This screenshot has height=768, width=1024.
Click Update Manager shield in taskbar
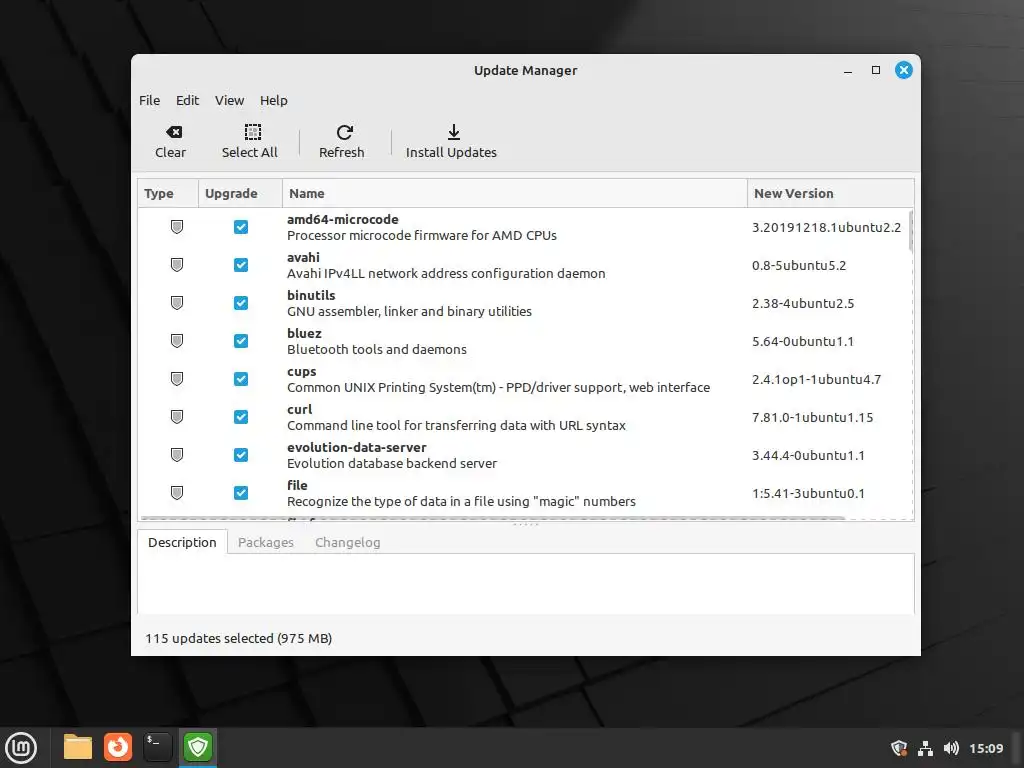[198, 747]
